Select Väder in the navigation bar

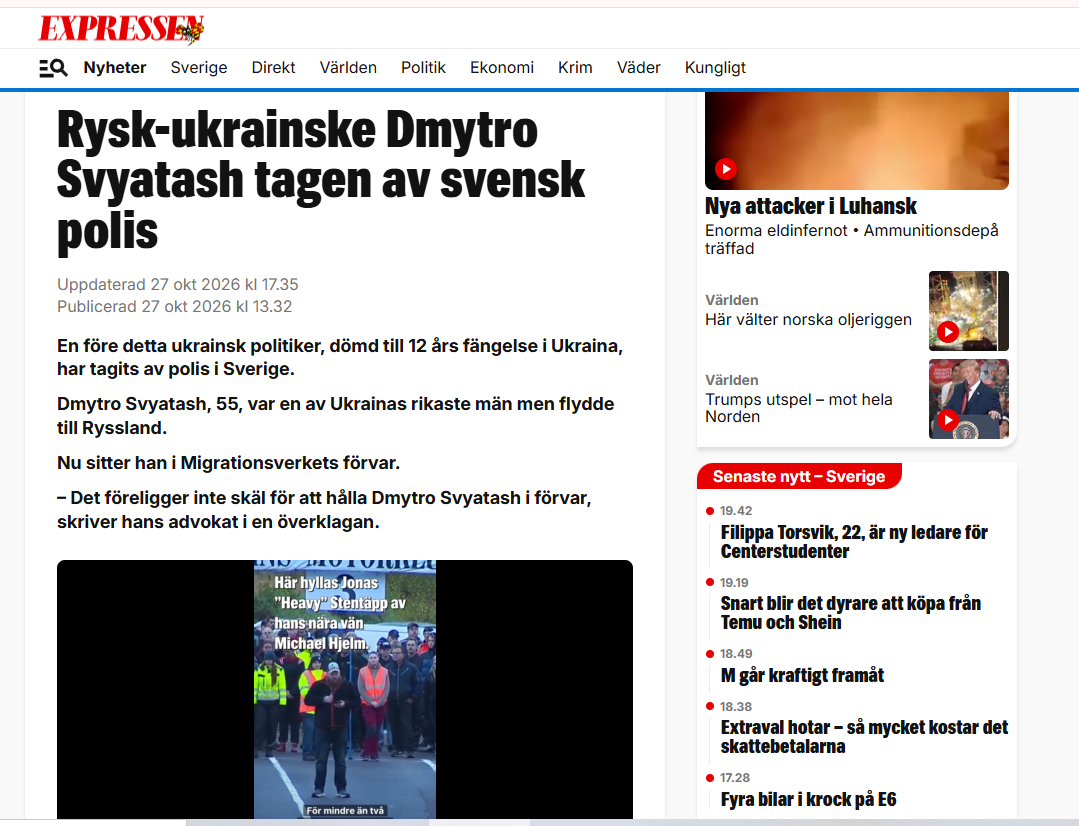[x=639, y=67]
